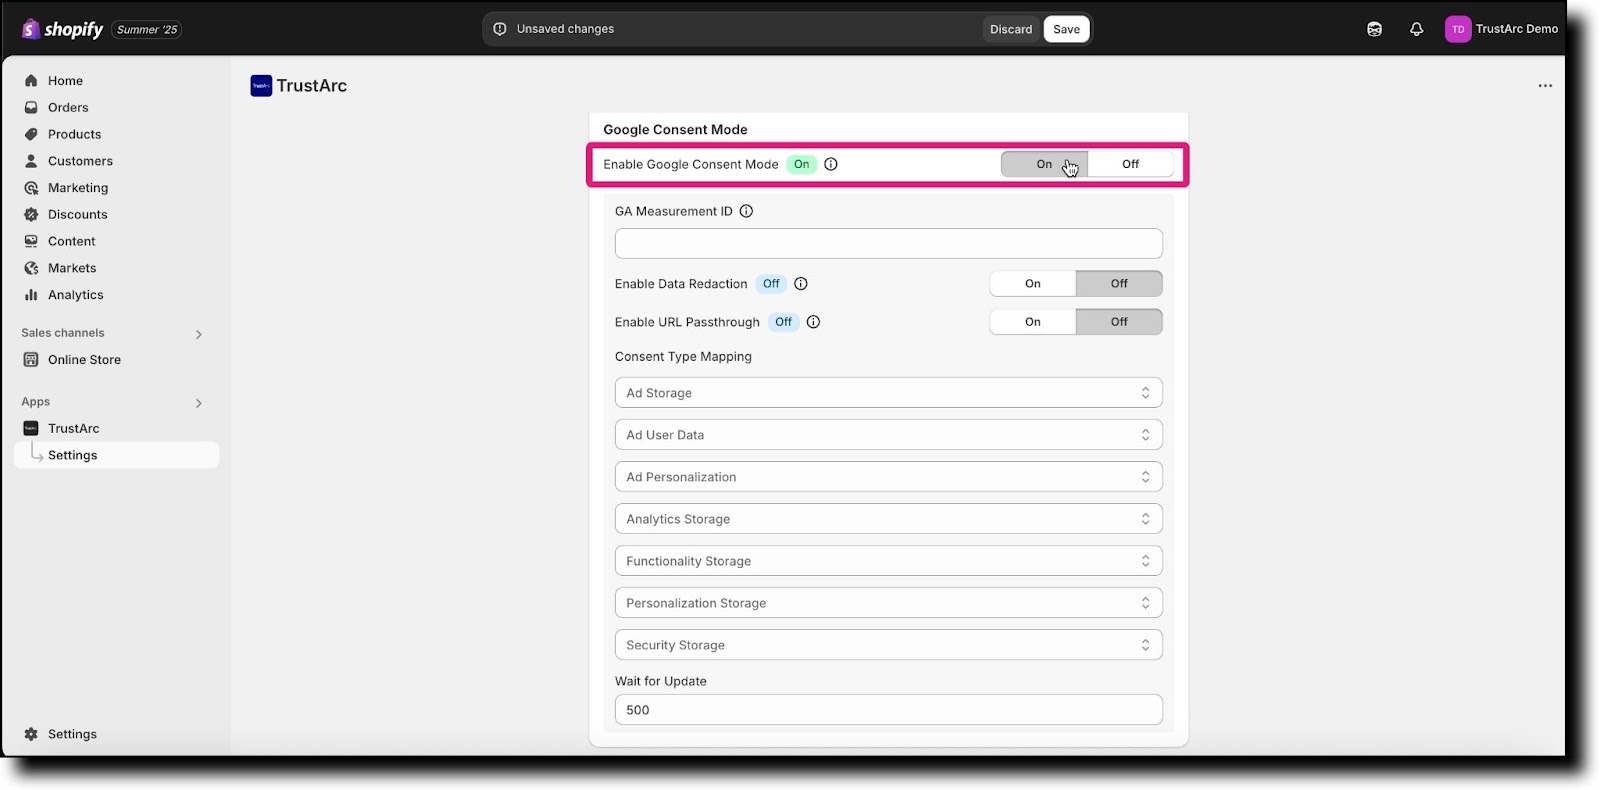
Task: Click the Shopify logo in top bar
Action: pyautogui.click(x=62, y=29)
